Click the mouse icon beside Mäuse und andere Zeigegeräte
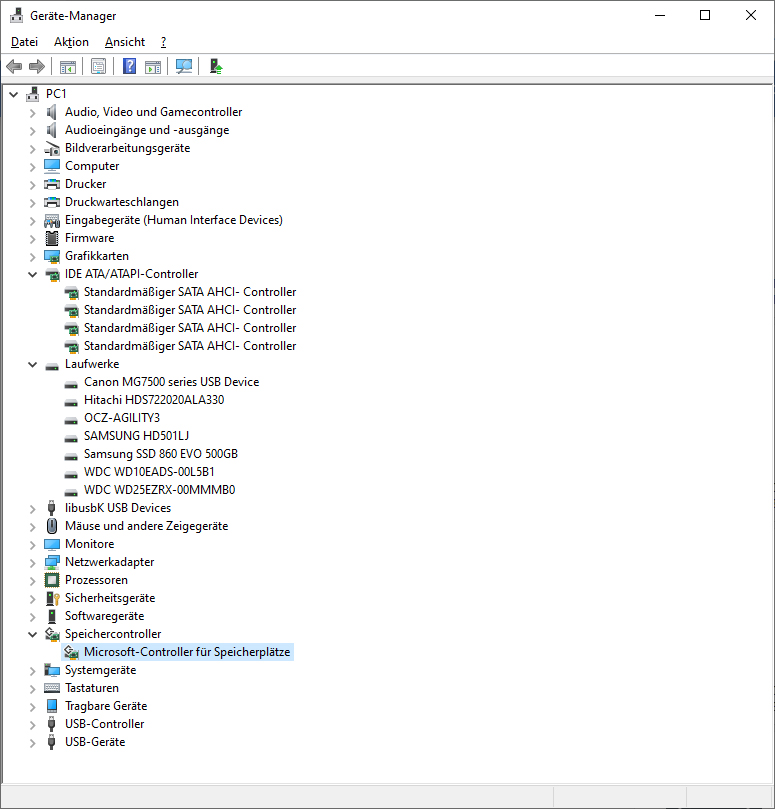The height and width of the screenshot is (809, 775). click(x=52, y=526)
